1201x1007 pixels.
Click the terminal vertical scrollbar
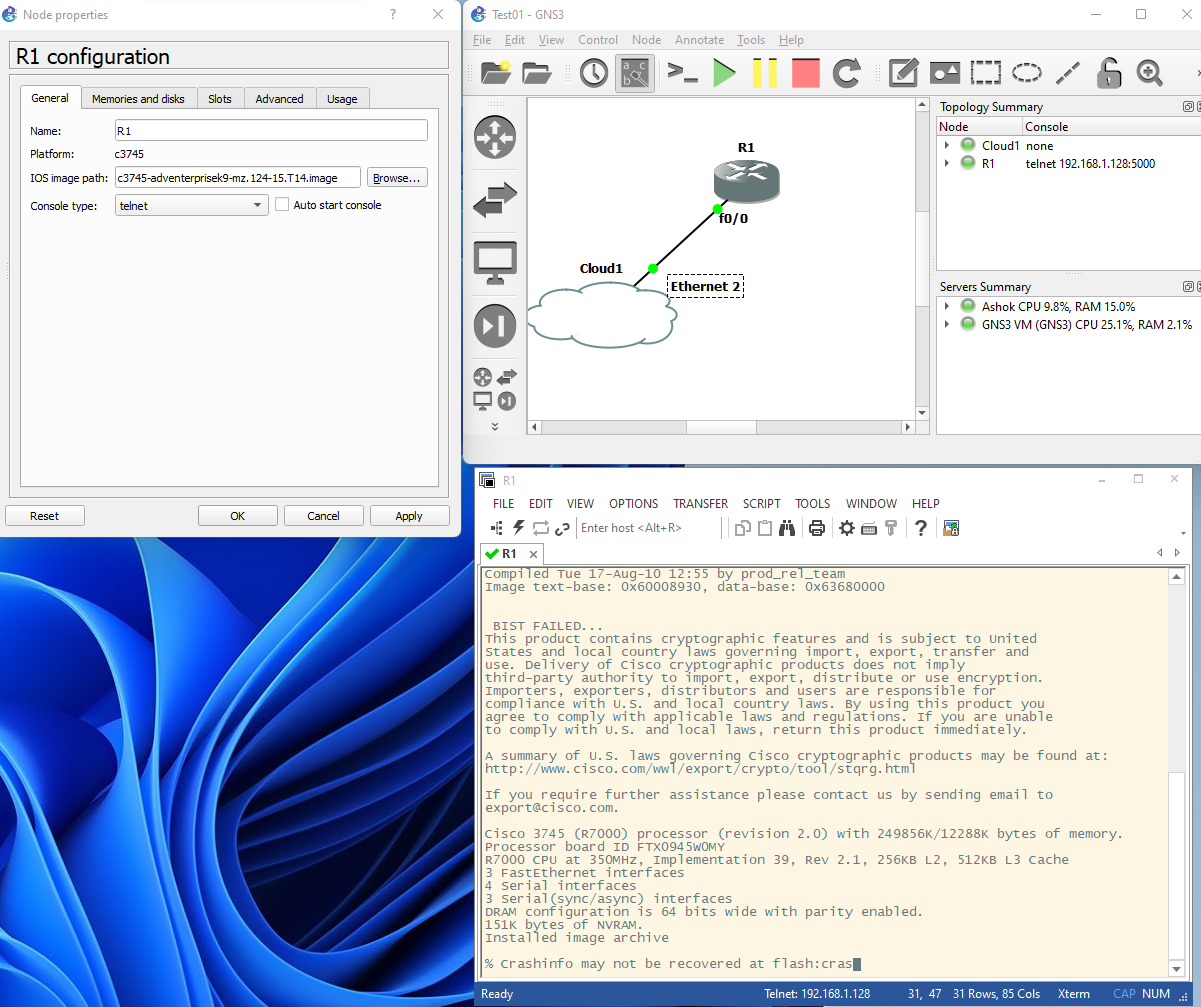click(x=1176, y=770)
